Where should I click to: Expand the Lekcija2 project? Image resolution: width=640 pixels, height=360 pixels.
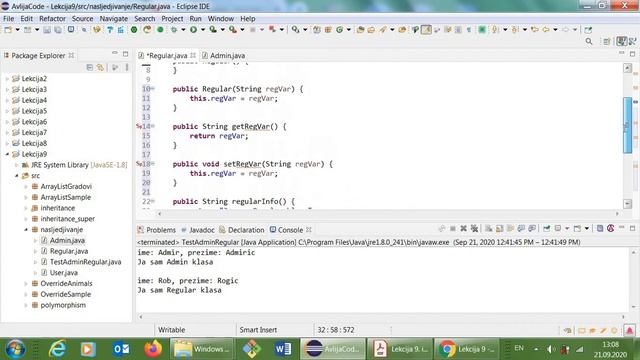(x=7, y=78)
